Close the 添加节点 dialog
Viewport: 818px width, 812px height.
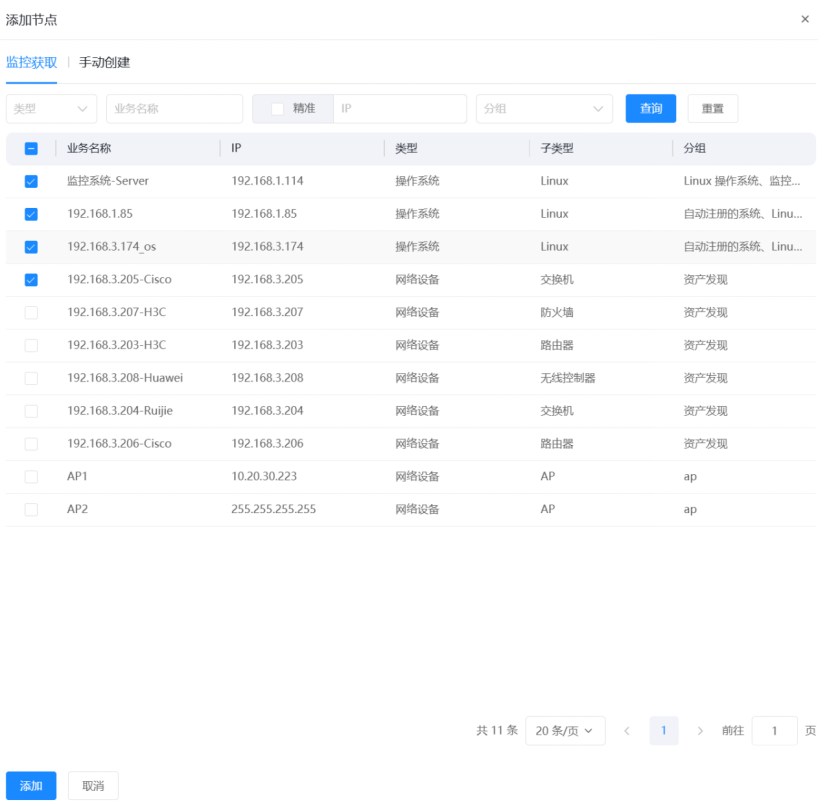[x=804, y=19]
